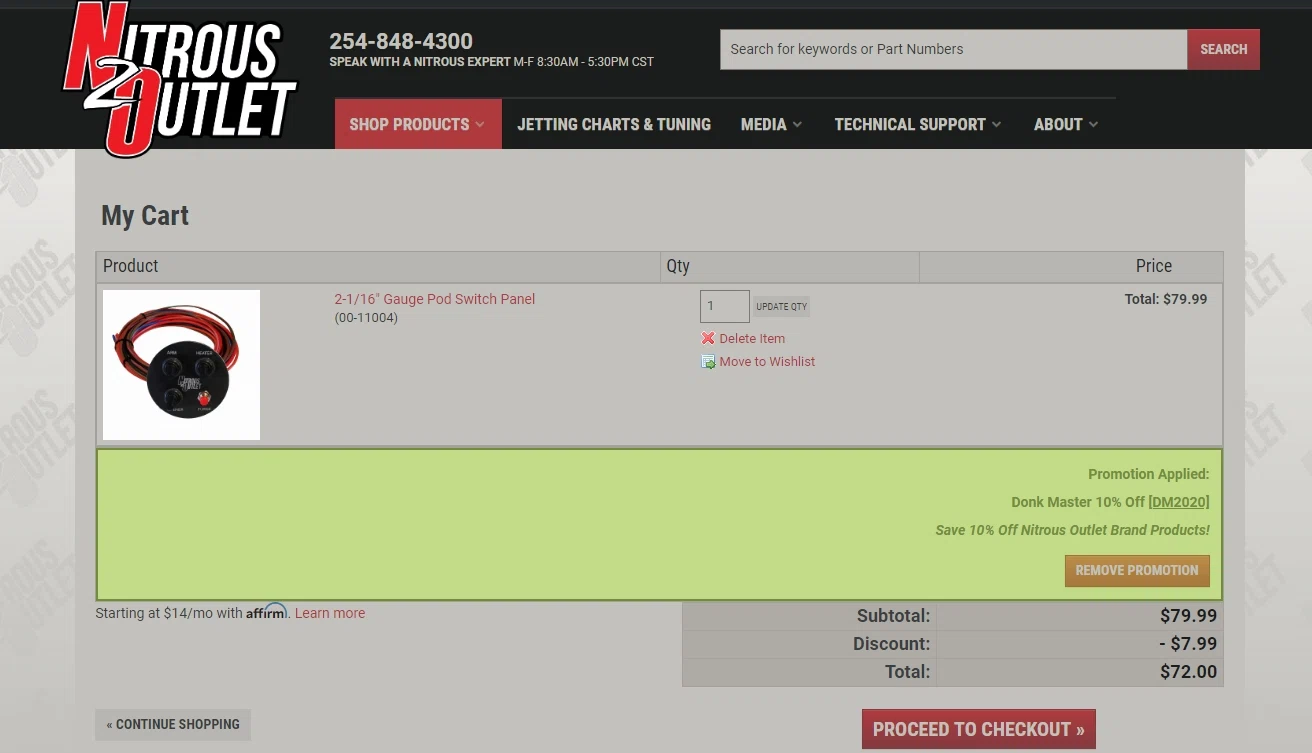Click the Affirm Learn more link

coord(330,613)
